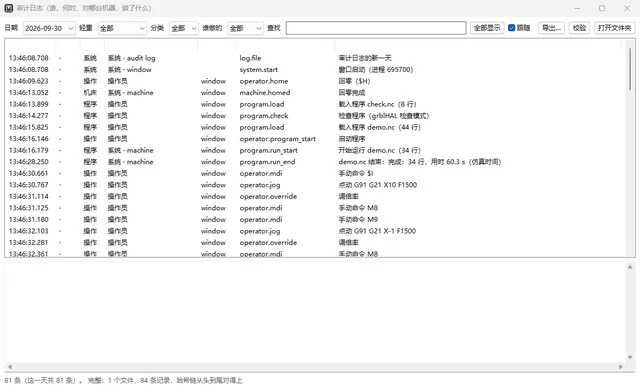640x391 pixels.
Task: Click the 查找 search input field
Action: [x=376, y=28]
